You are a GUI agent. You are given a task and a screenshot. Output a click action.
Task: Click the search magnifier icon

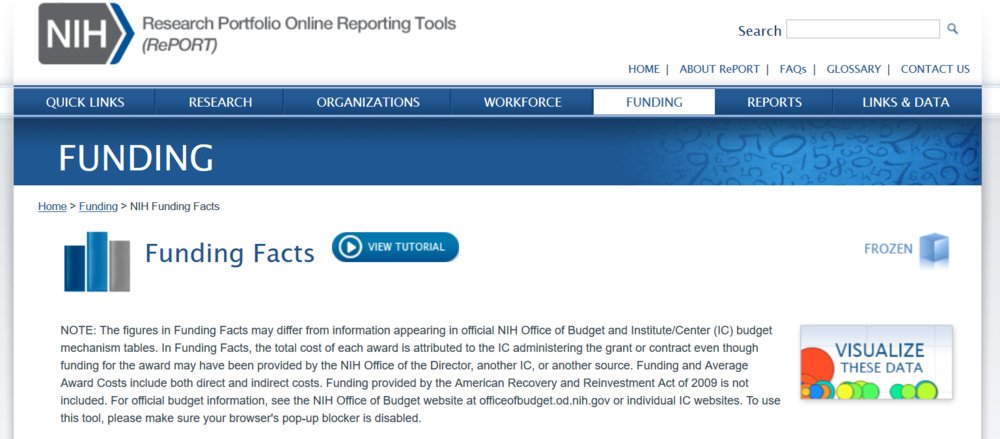click(x=952, y=29)
